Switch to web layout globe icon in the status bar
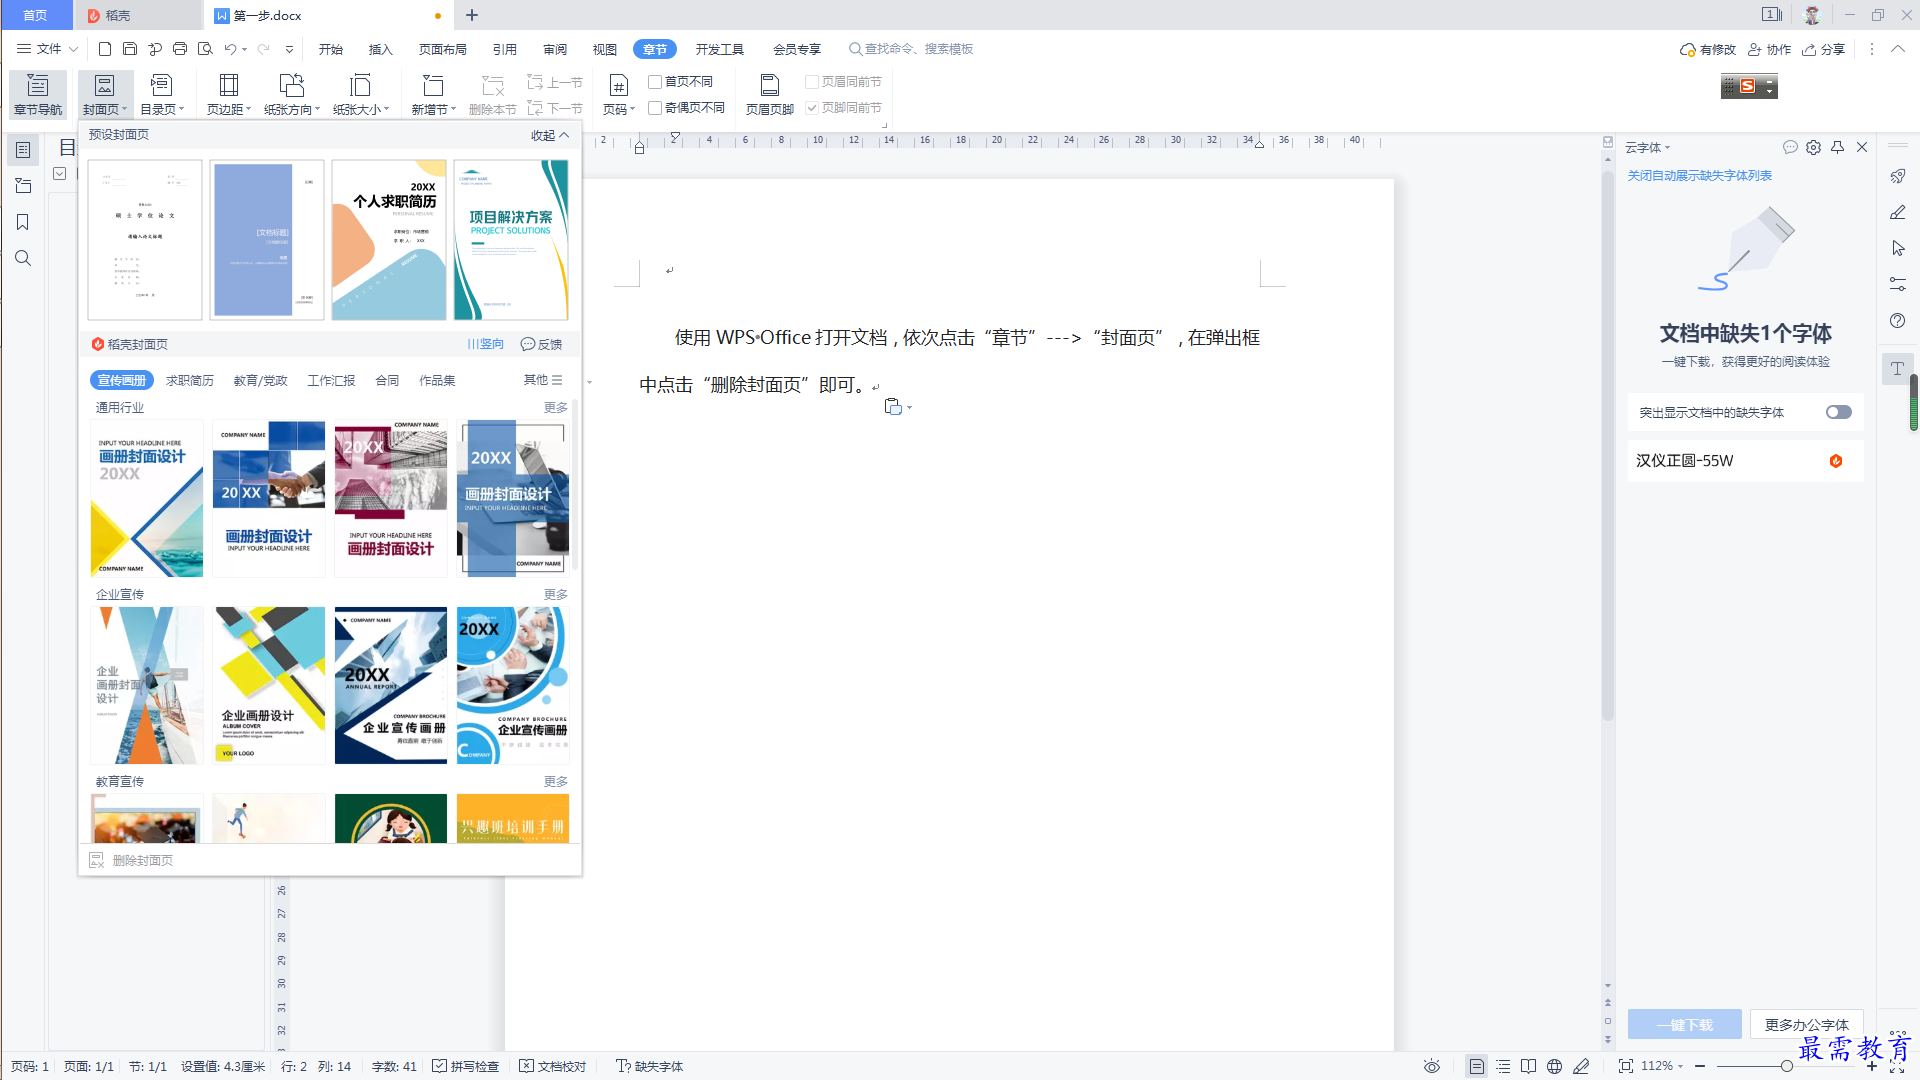 tap(1554, 1066)
